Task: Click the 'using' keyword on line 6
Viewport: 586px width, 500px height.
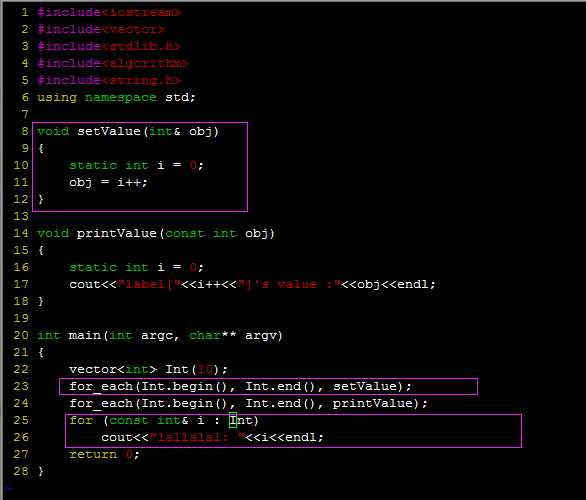Action: (57, 98)
